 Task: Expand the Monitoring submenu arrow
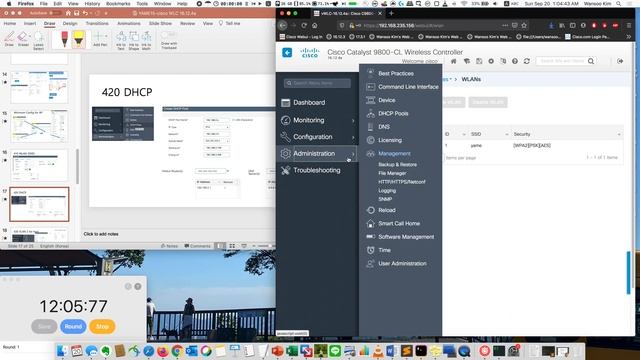[353, 120]
